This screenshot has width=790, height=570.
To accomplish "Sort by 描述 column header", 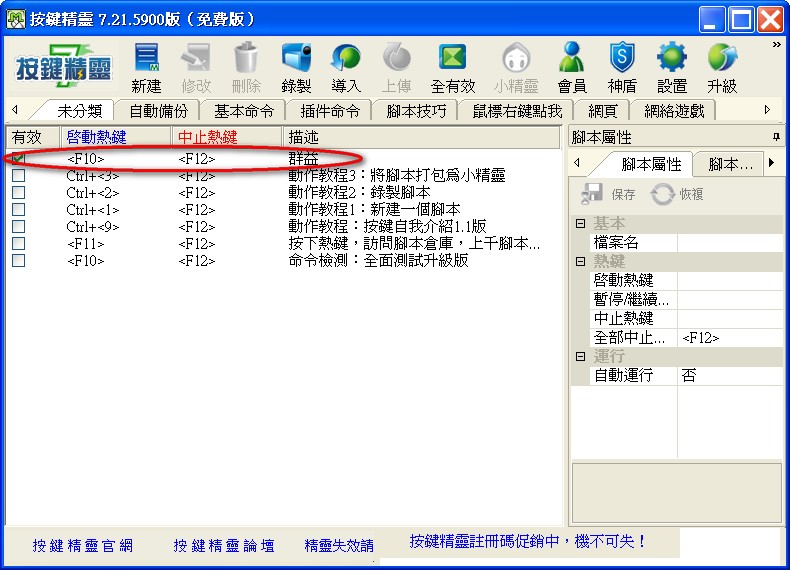I will [421, 137].
